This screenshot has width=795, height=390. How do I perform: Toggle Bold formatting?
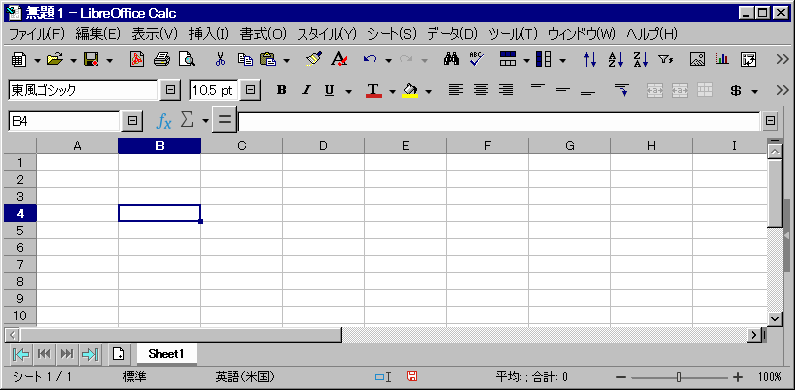[281, 90]
